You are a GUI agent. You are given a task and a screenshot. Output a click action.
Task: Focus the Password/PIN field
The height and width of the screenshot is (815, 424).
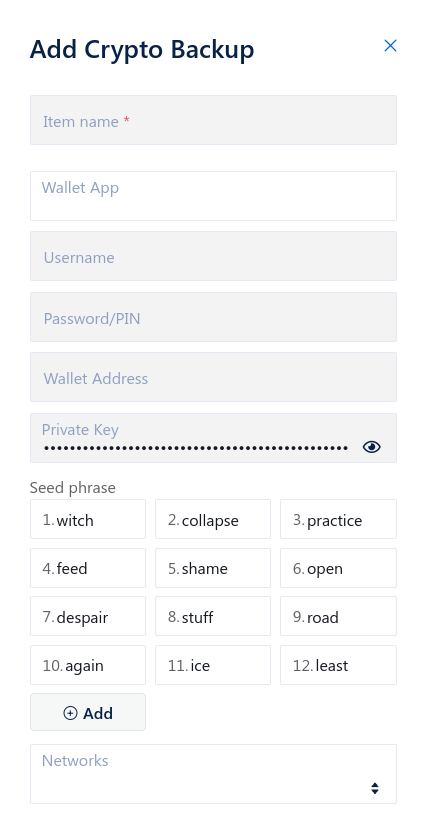(x=213, y=317)
